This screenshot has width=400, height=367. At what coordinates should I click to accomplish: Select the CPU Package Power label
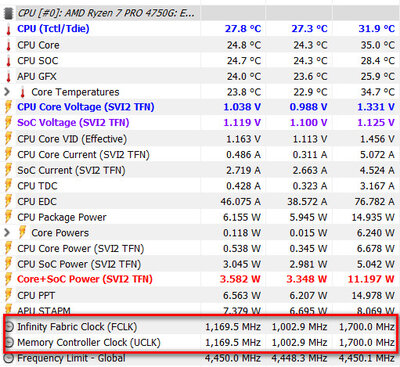click(62, 217)
